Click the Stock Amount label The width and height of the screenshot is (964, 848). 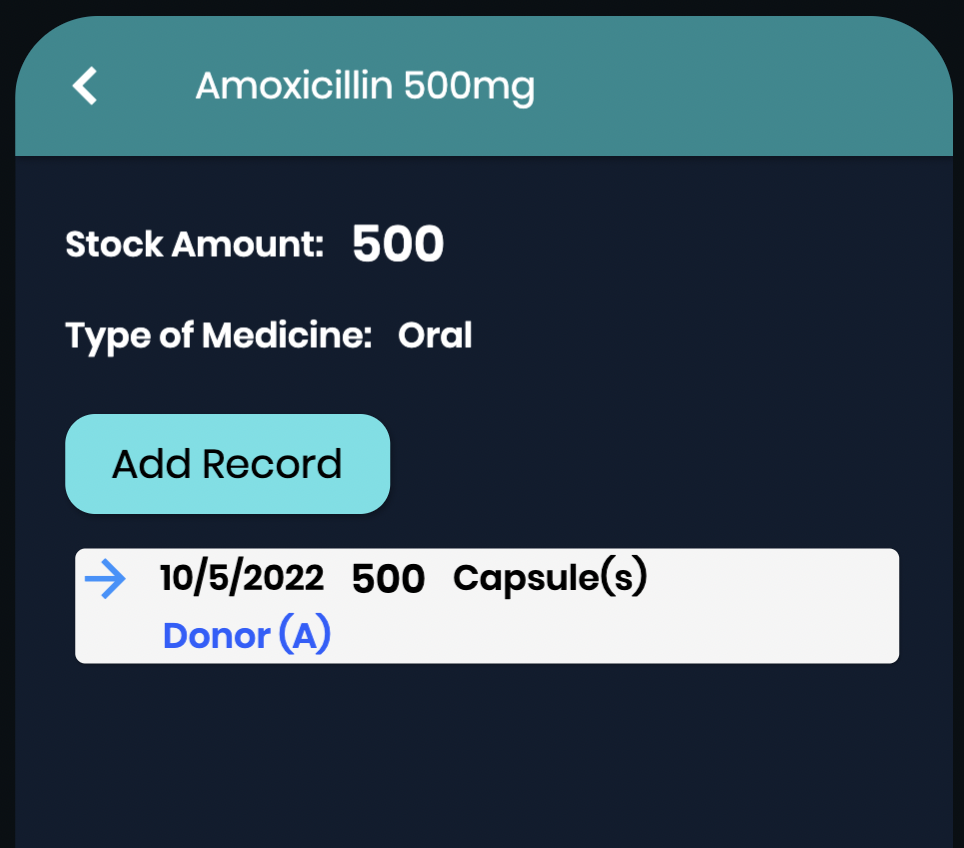(194, 244)
